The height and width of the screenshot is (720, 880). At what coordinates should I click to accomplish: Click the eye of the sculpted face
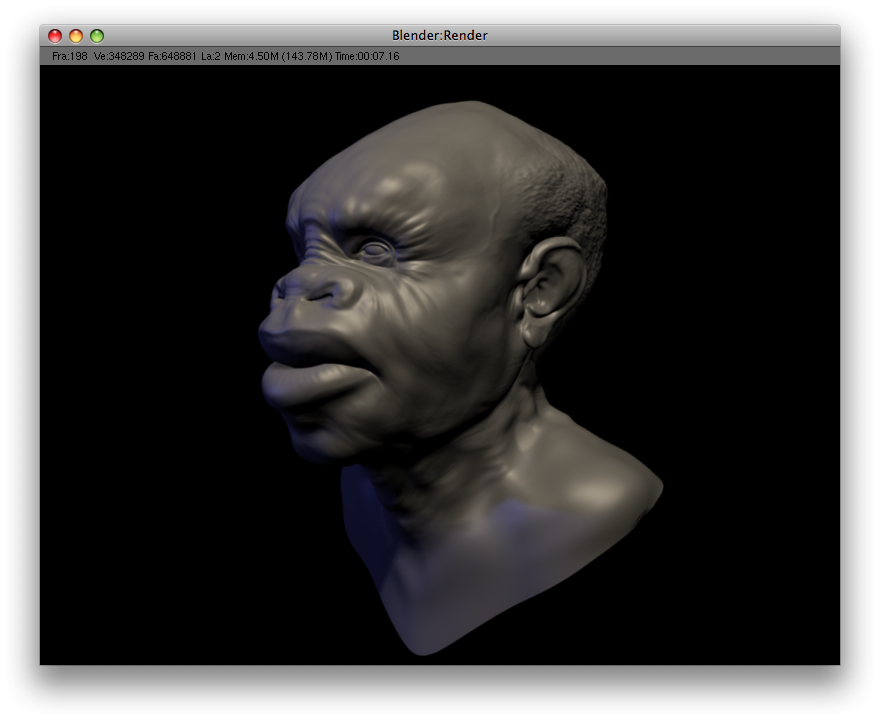375,250
